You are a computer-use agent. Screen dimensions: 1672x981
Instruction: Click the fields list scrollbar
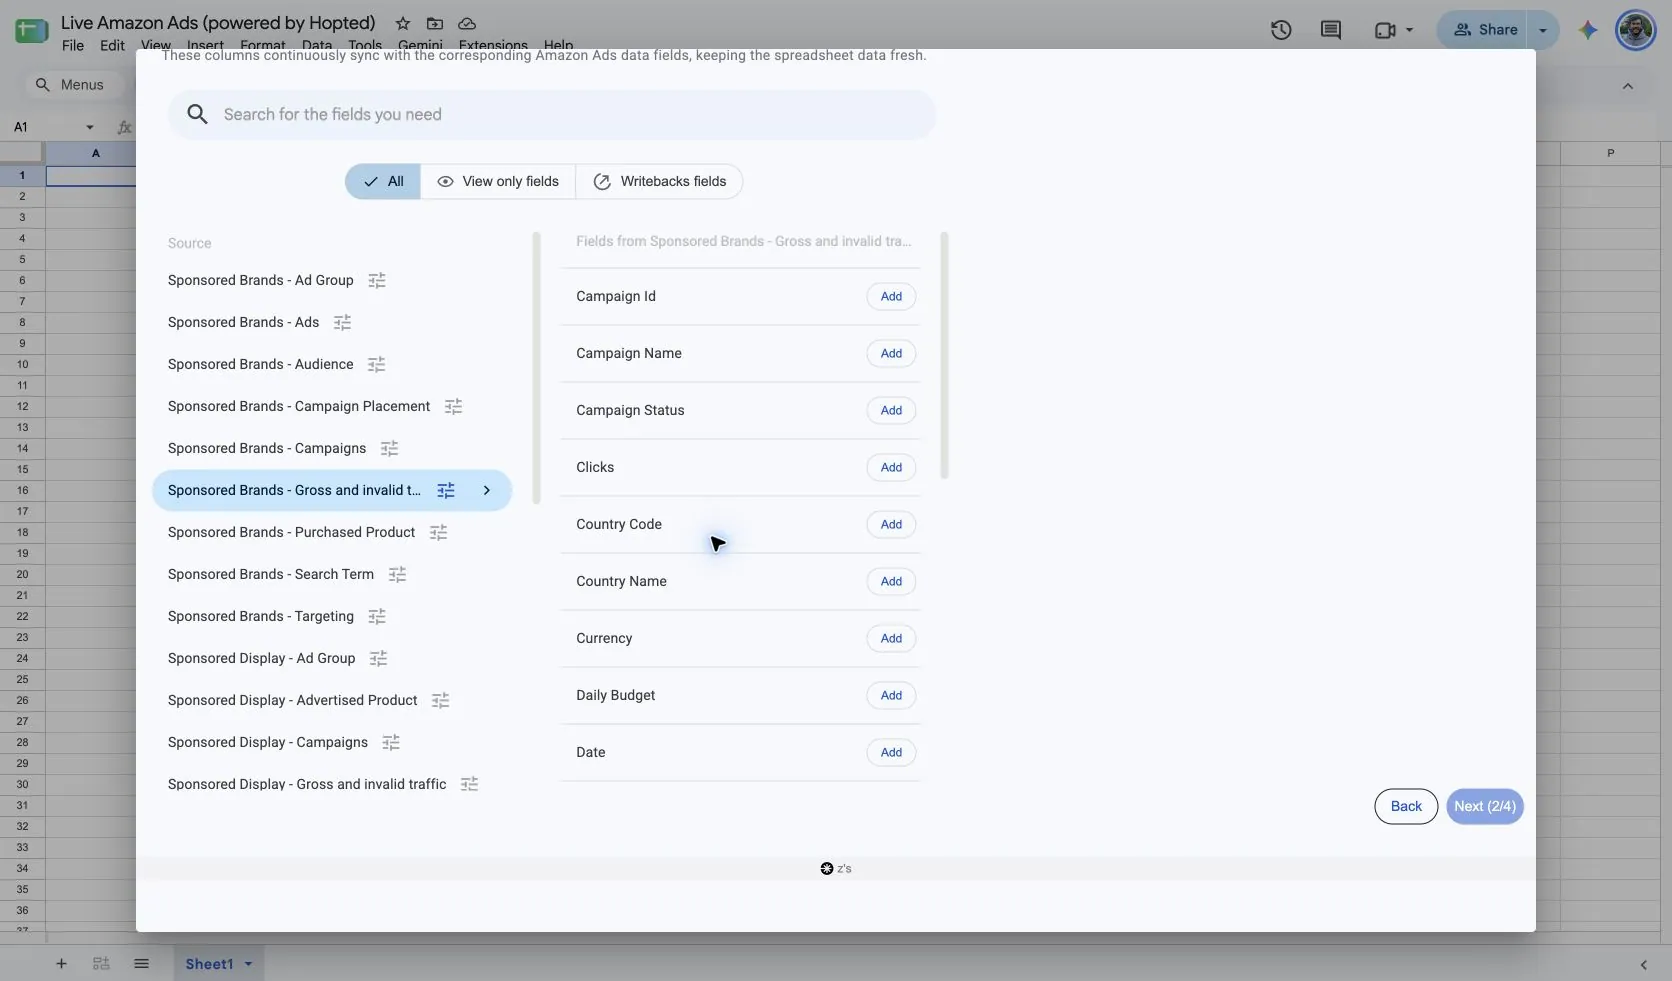(x=945, y=356)
